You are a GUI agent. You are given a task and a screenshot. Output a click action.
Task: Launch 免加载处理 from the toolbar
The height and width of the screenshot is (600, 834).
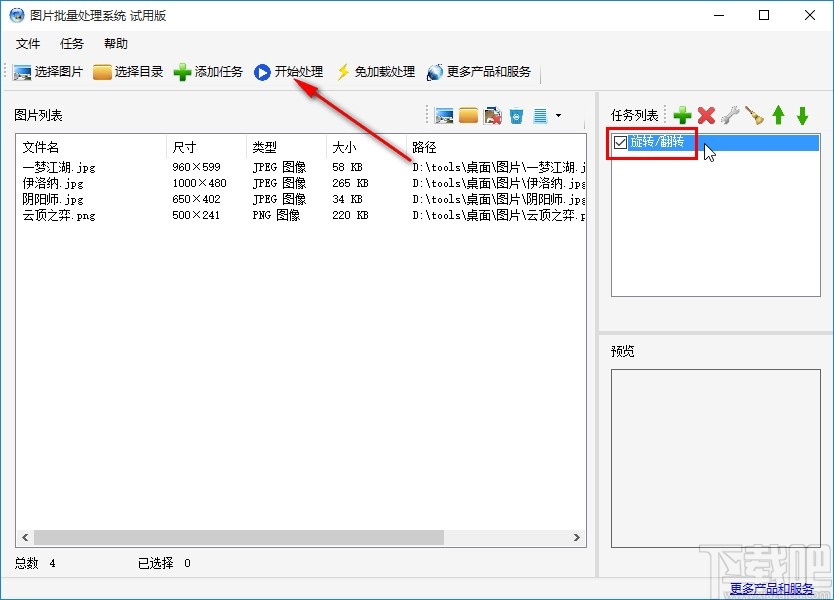tap(378, 71)
